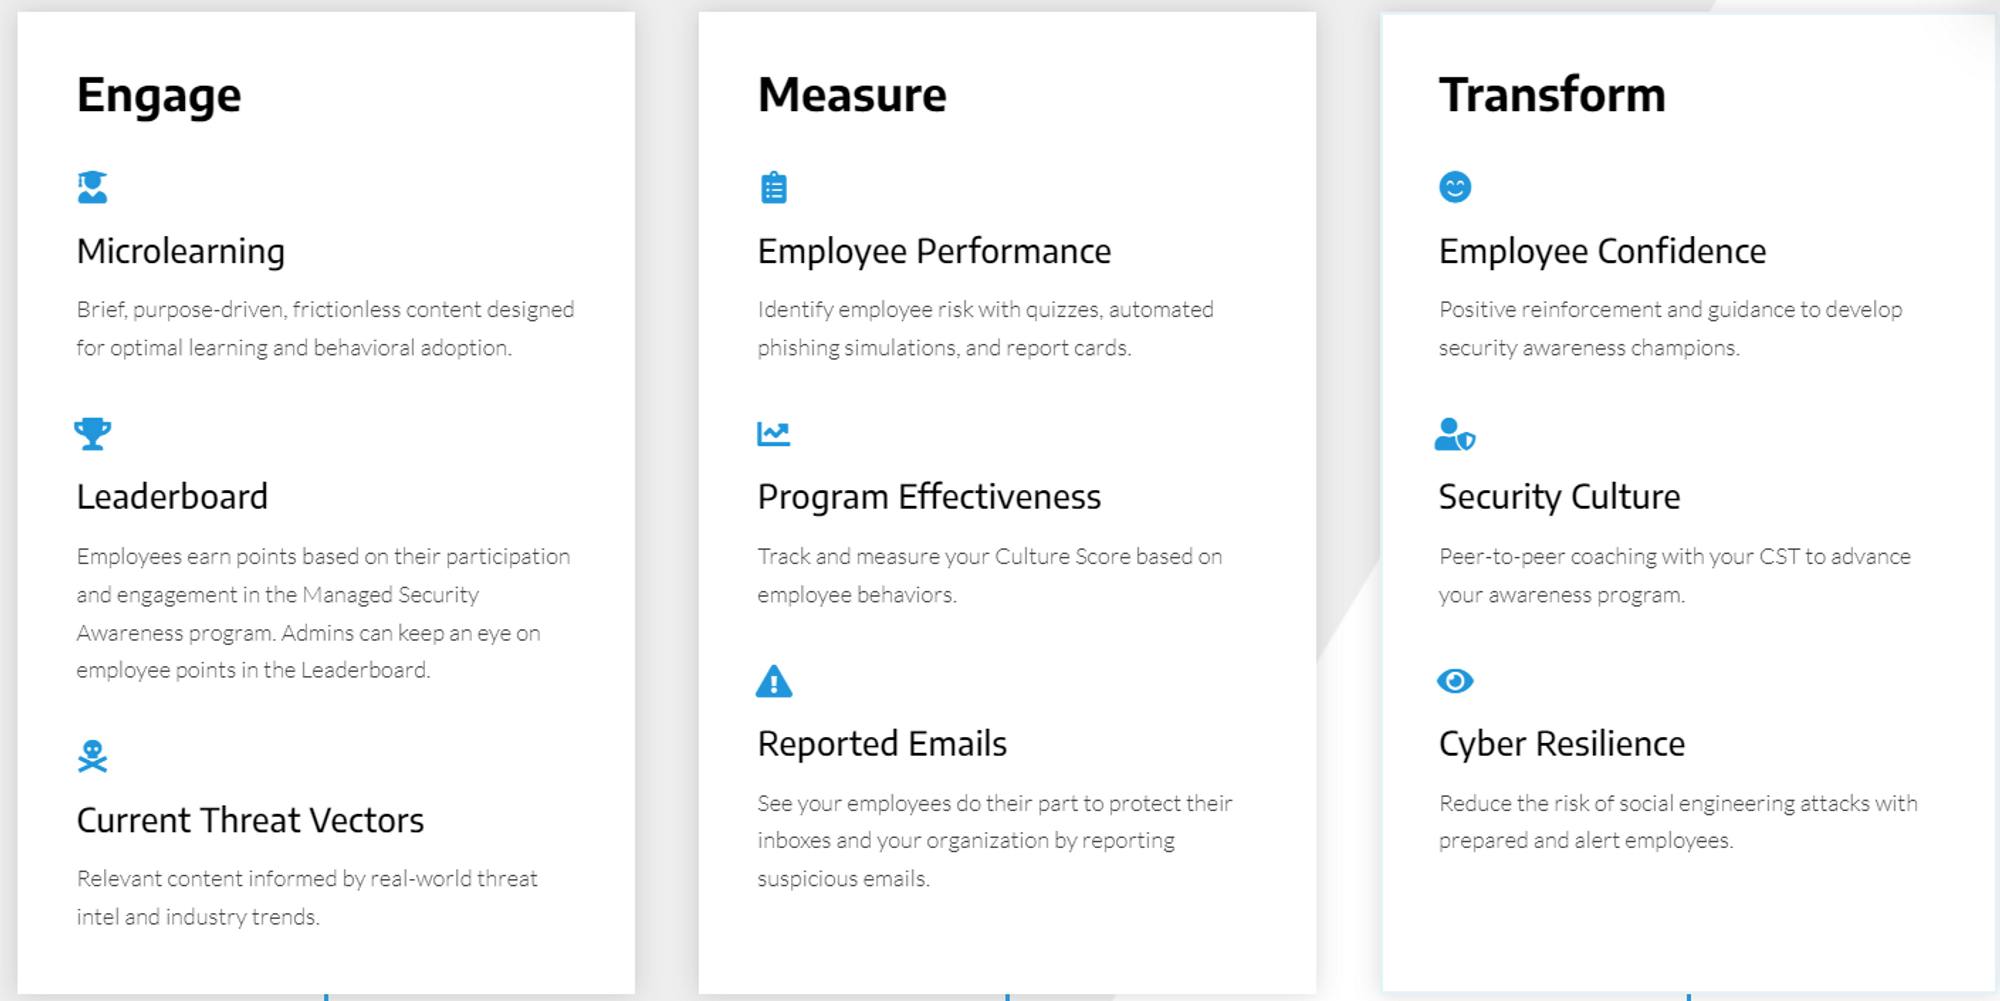Click the Employee Confidence smiley icon
This screenshot has height=1001, width=2000.
pos(1454,187)
